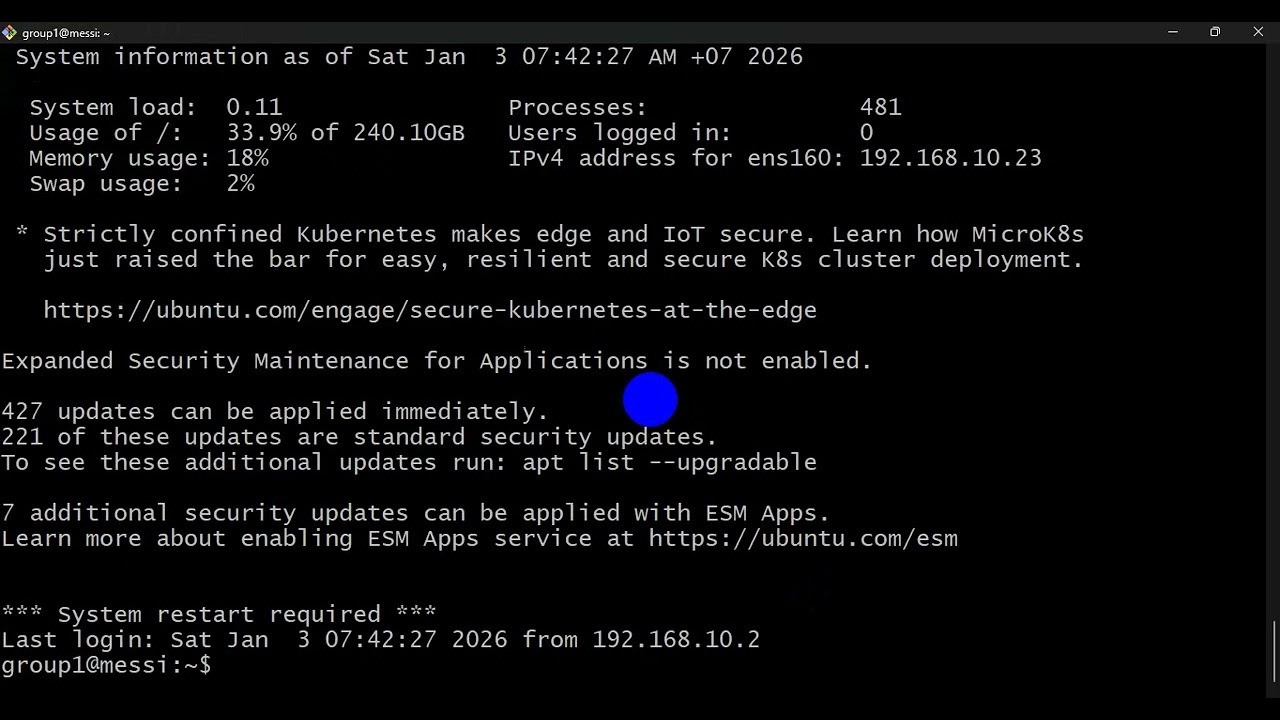Click window title group1@messi: ~

coord(66,33)
